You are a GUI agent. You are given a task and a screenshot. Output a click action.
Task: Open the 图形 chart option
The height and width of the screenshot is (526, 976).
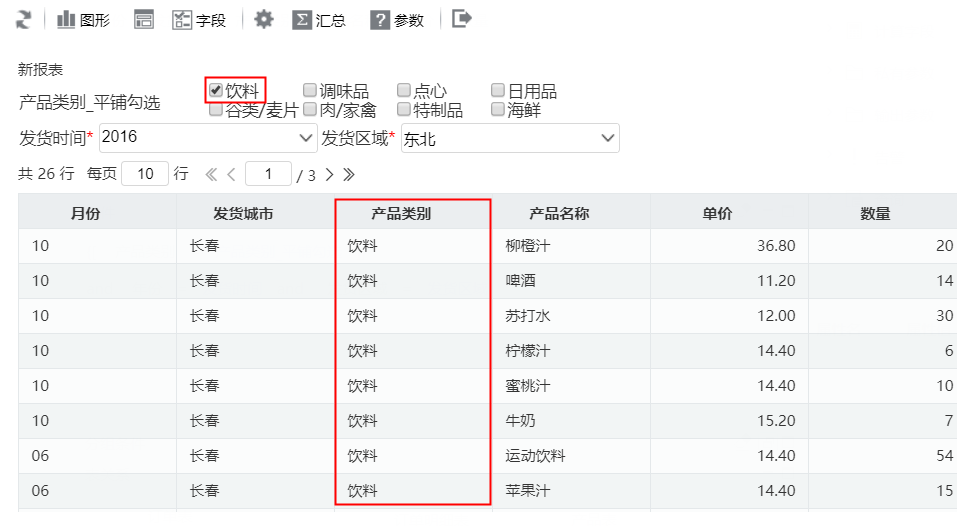pos(83,20)
